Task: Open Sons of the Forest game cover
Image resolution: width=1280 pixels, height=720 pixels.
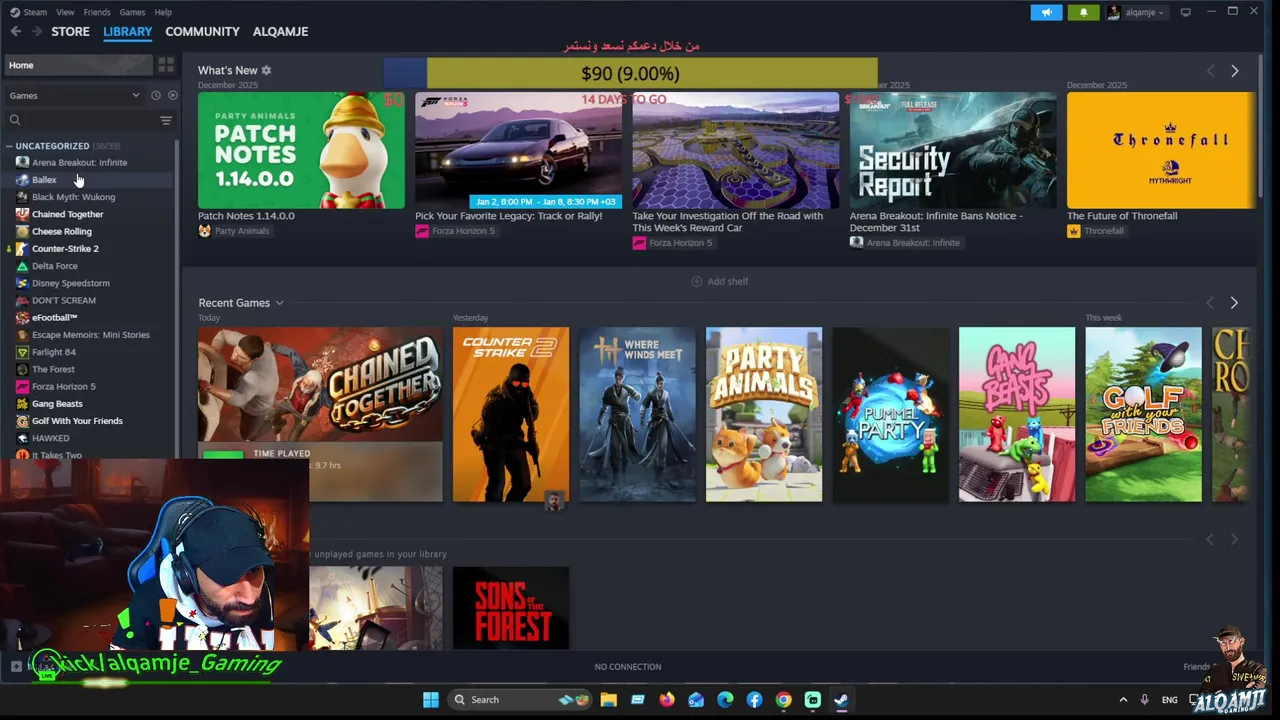Action: 510,608
